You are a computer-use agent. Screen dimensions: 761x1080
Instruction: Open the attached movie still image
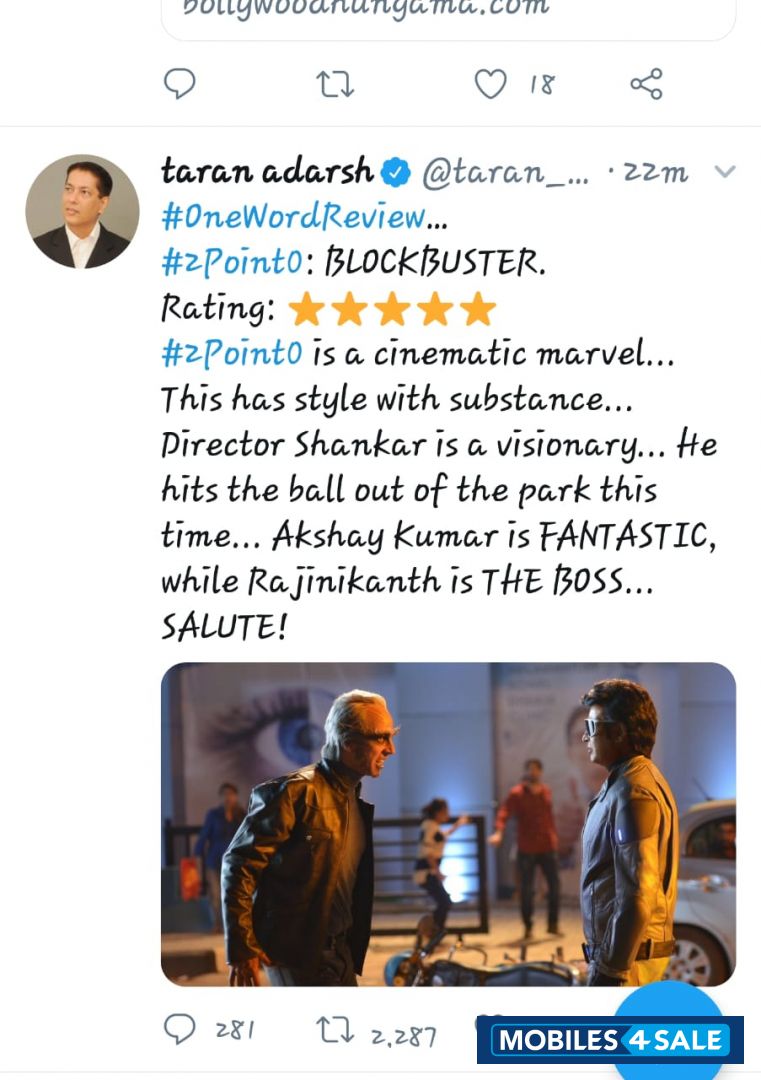tap(448, 824)
